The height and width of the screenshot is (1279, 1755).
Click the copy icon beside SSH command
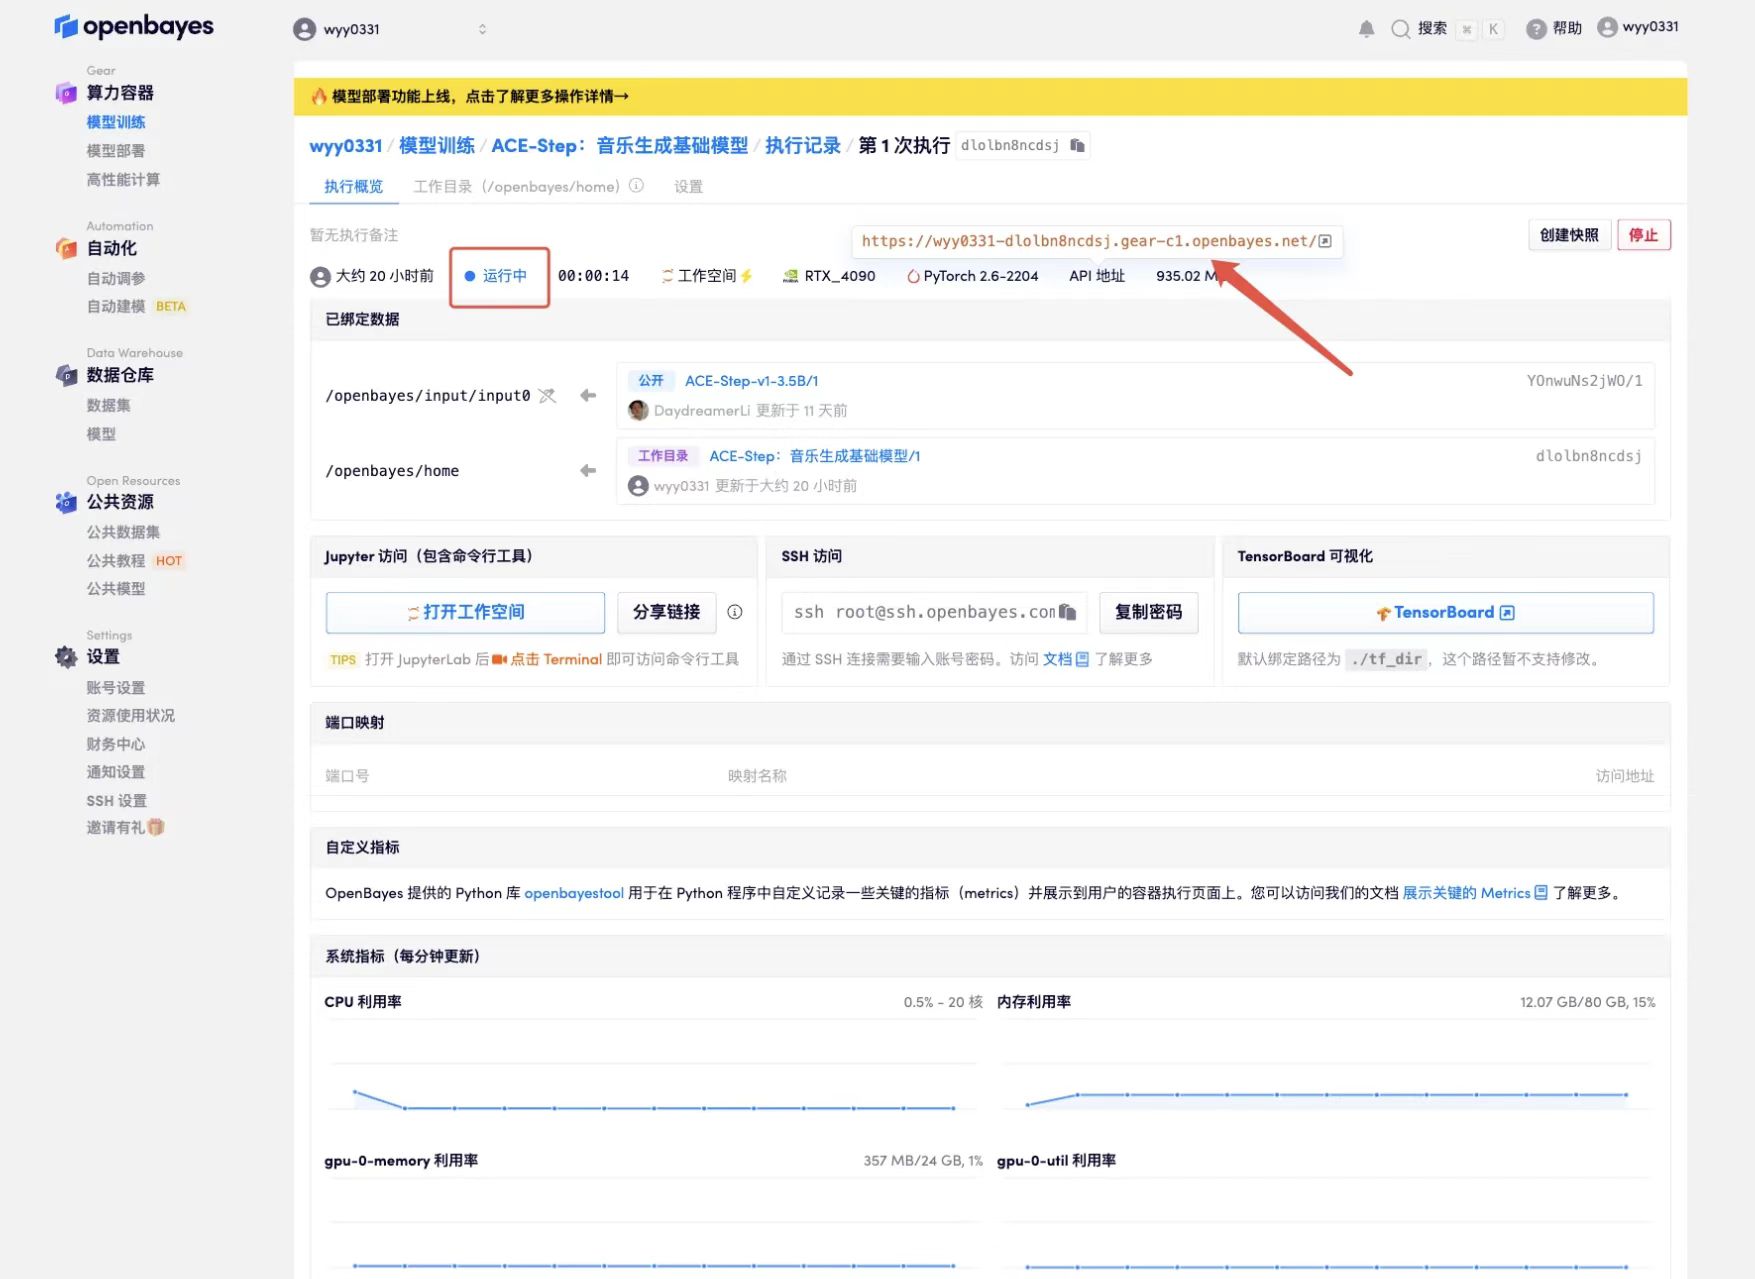coord(1067,612)
